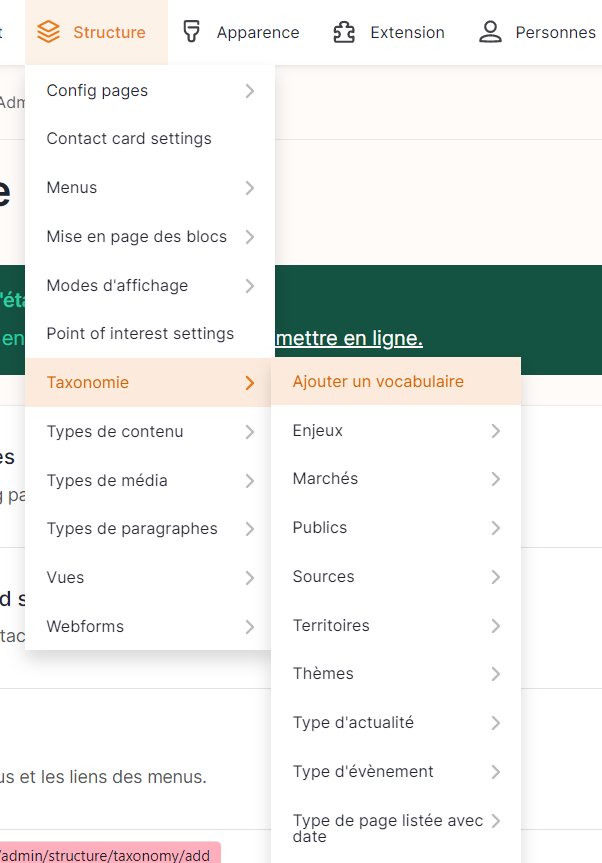Open the Taxonomie menu entry
Image resolution: width=602 pixels, height=863 pixels.
pyautogui.click(x=88, y=382)
